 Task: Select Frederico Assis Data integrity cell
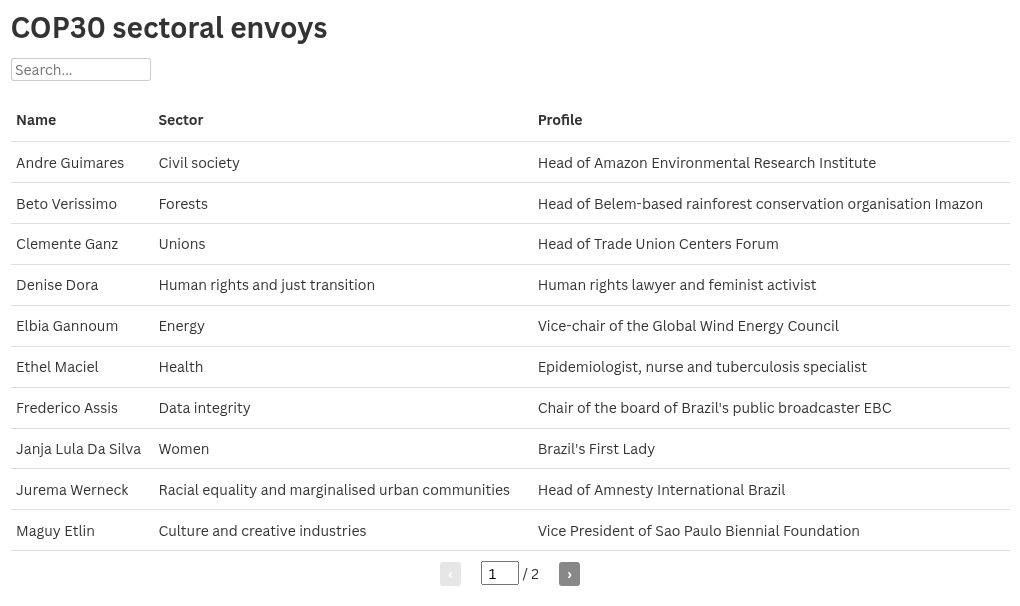point(204,408)
